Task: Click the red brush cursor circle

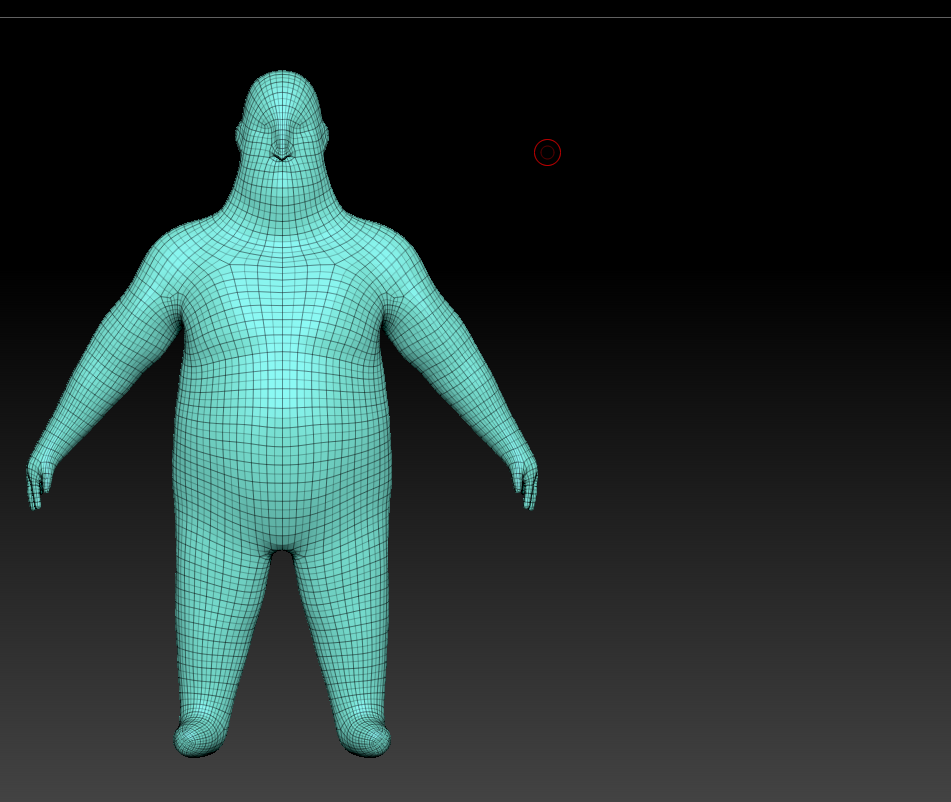Action: click(547, 152)
